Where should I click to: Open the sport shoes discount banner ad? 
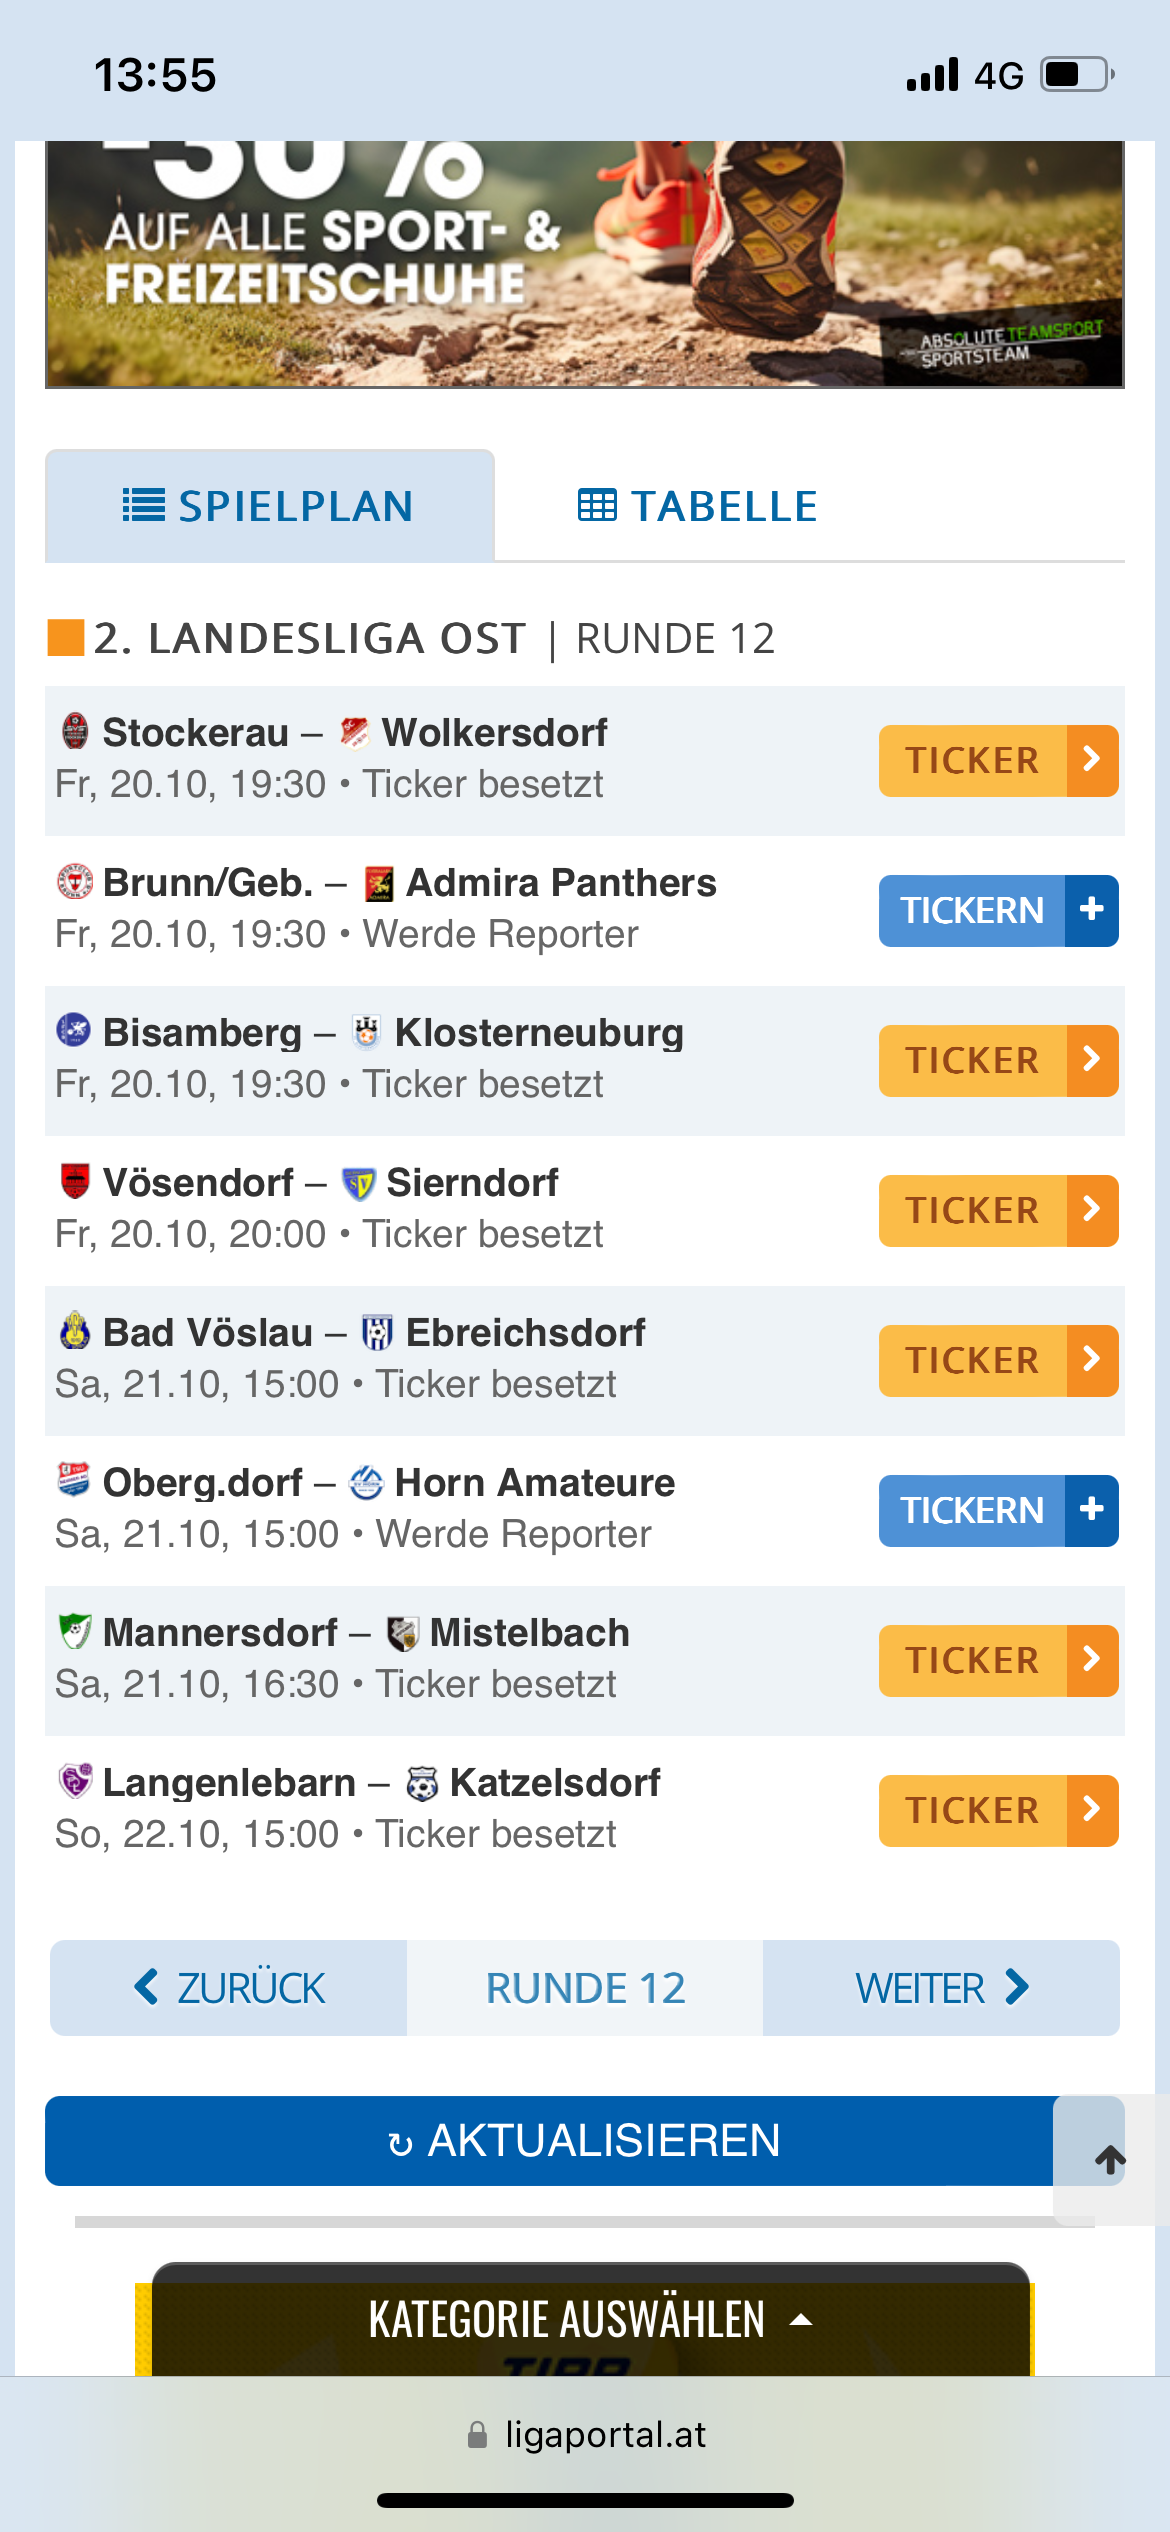point(585,264)
